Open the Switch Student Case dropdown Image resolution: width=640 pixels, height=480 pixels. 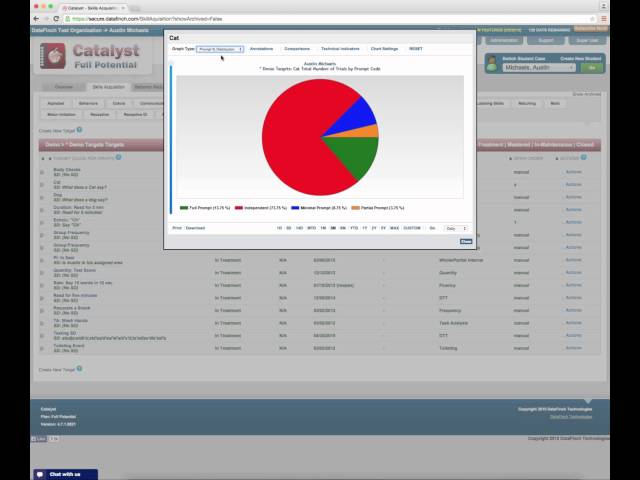[x=539, y=67]
